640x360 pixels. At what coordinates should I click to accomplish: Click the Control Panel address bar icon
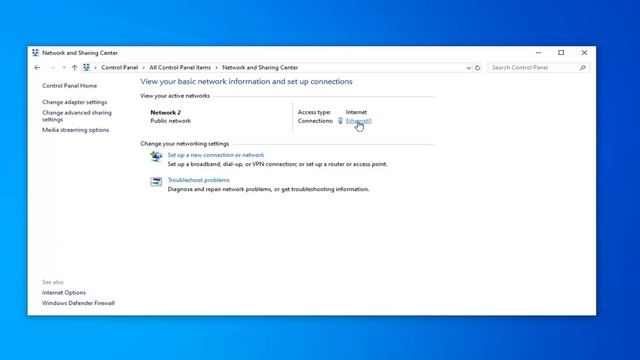coord(86,67)
